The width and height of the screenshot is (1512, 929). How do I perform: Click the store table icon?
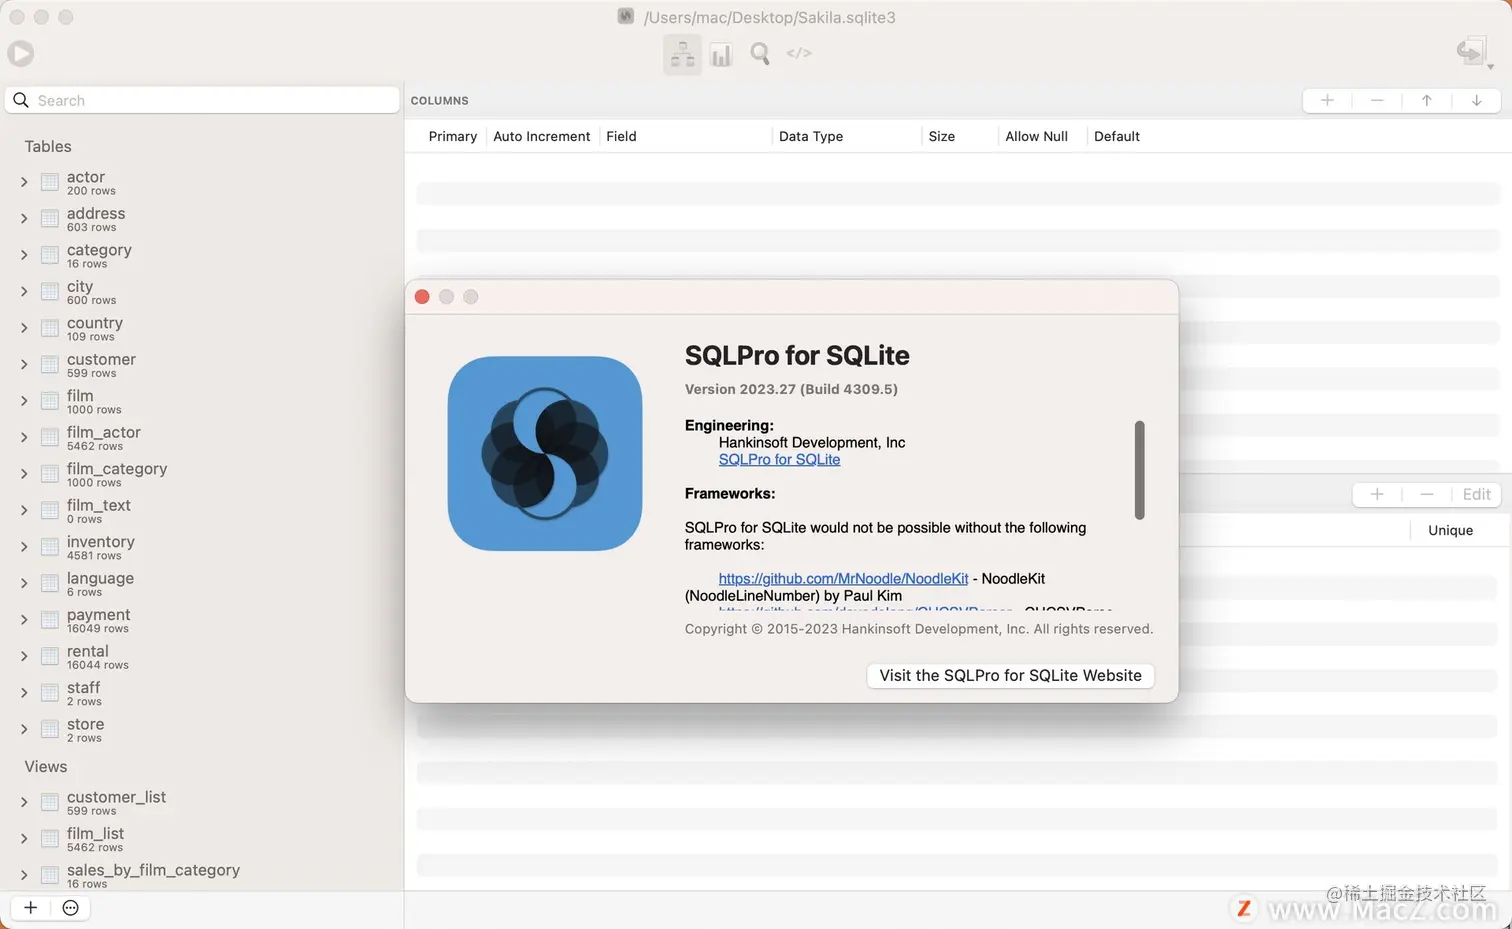point(49,729)
